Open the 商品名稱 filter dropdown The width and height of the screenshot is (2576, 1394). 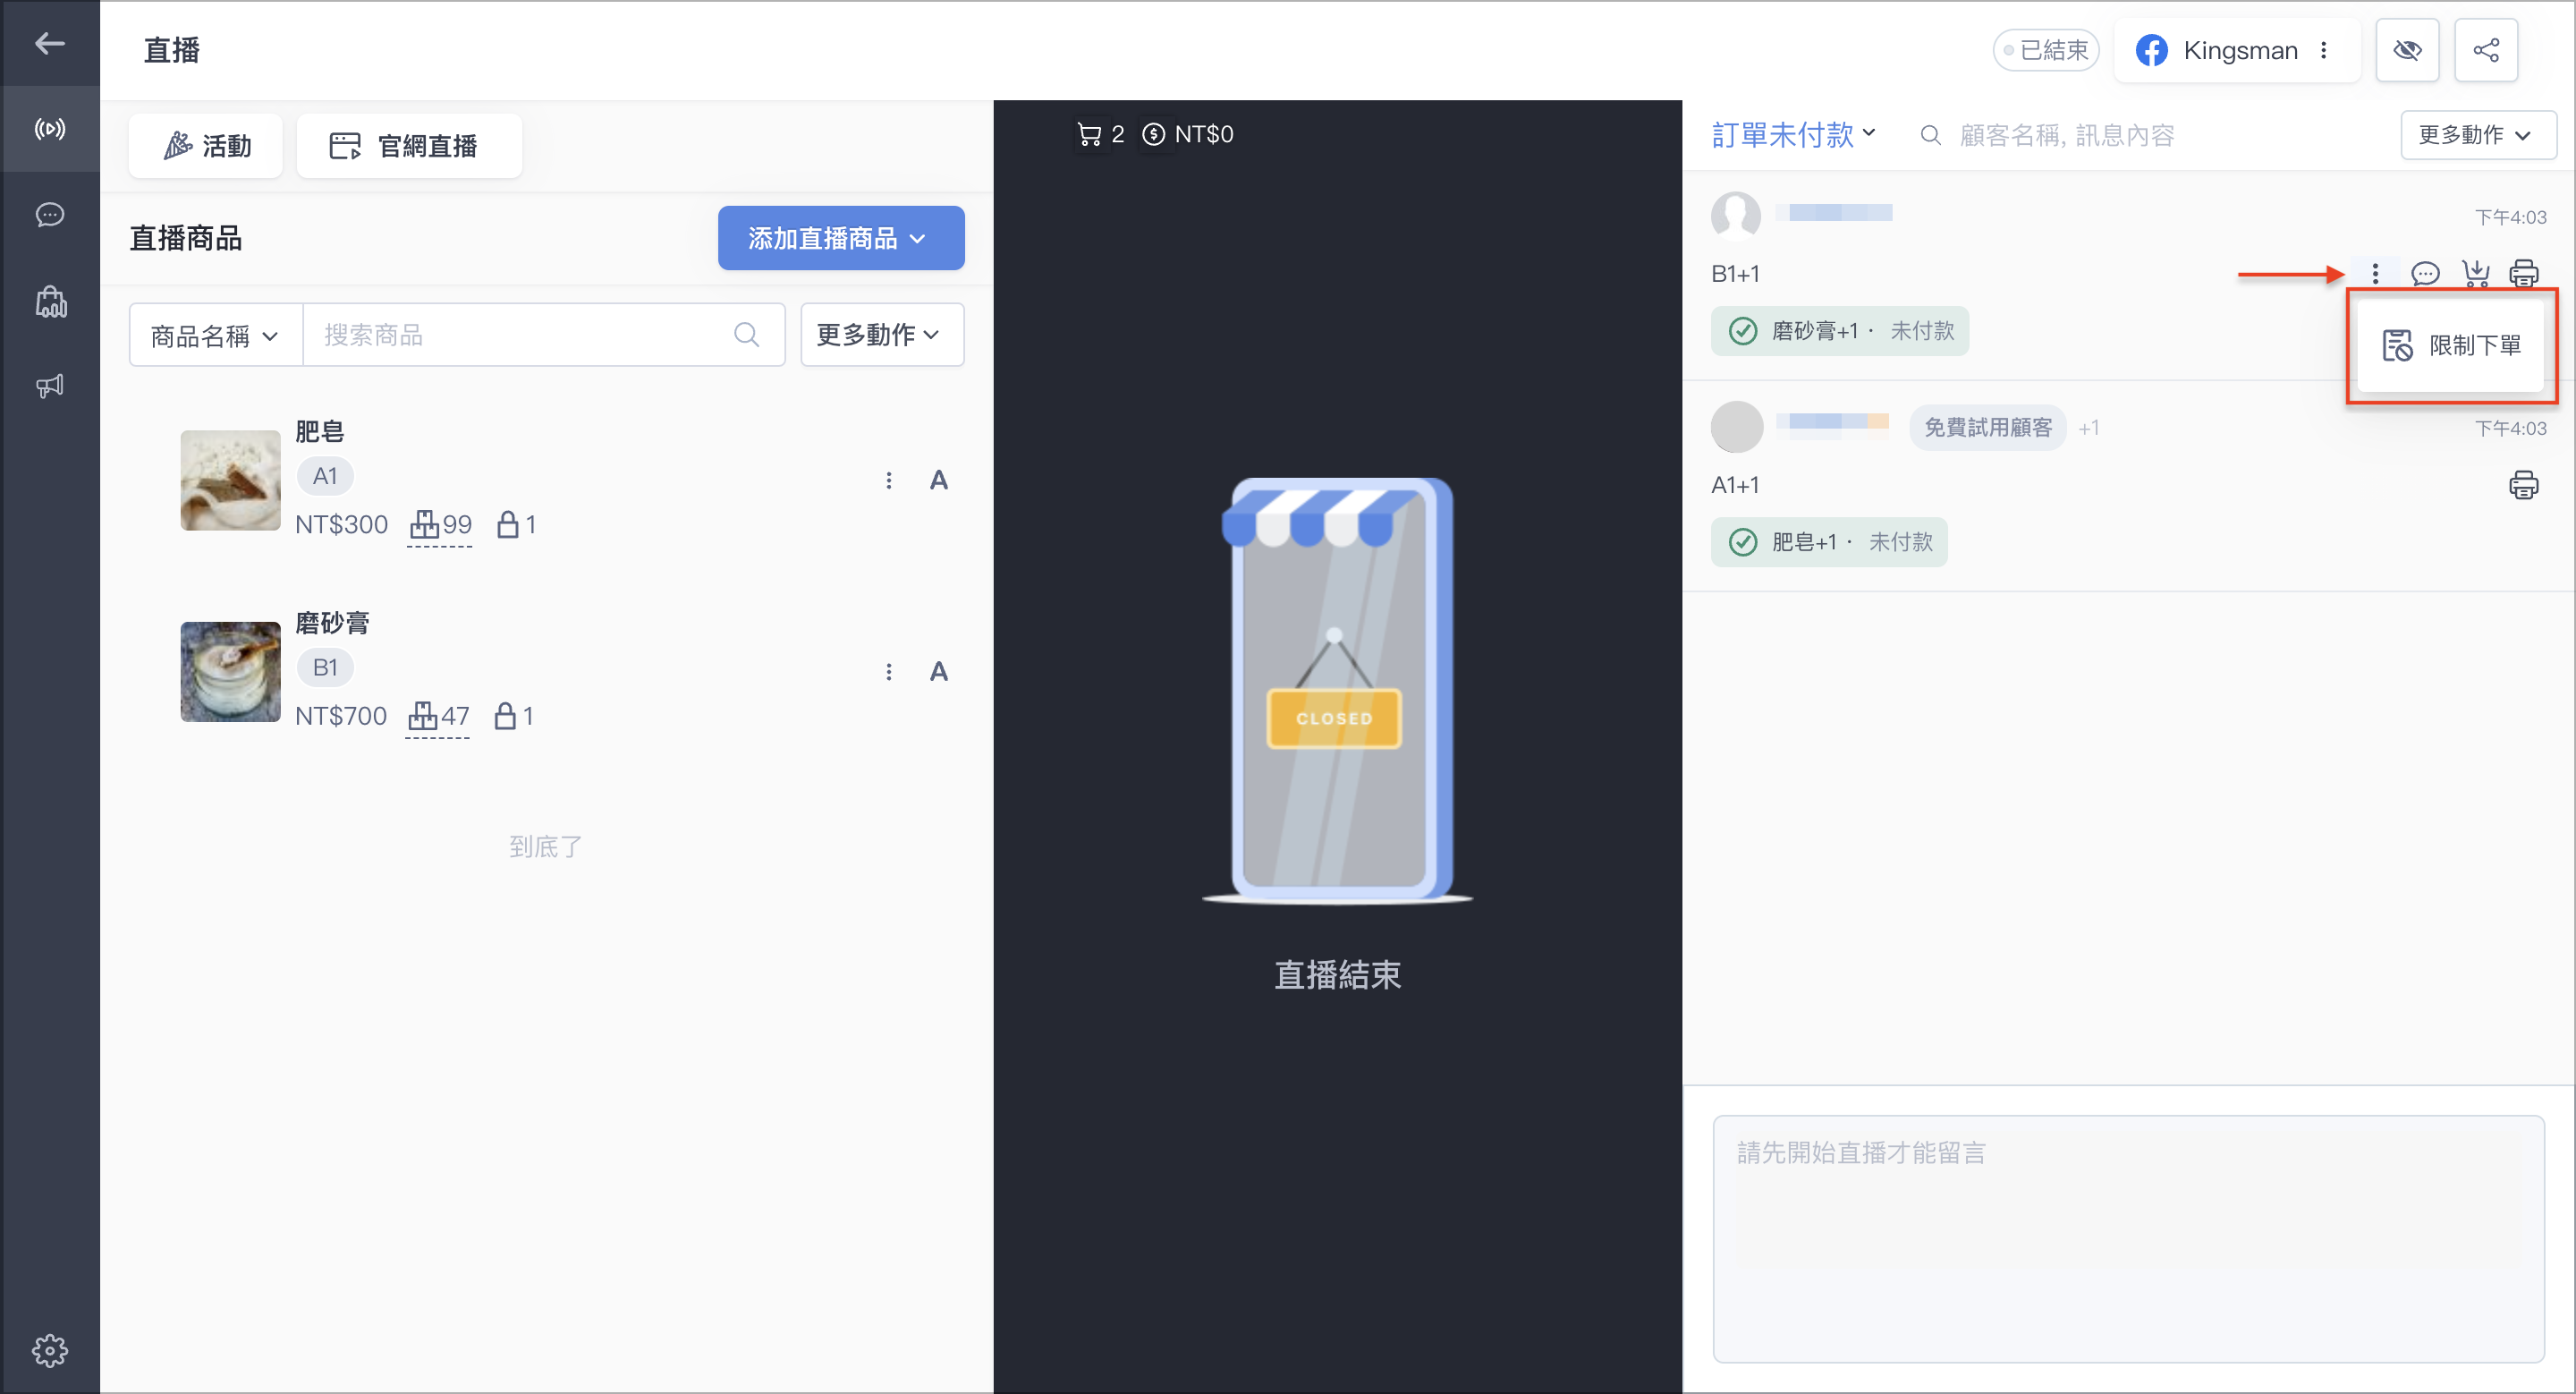click(215, 335)
